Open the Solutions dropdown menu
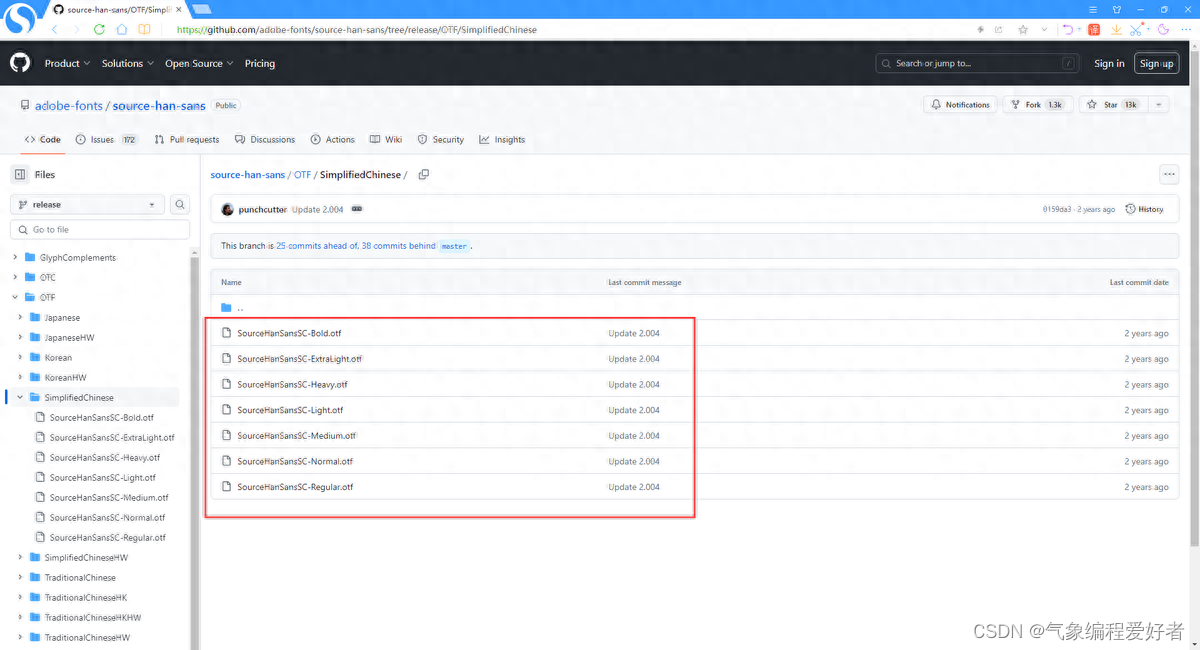The width and height of the screenshot is (1200, 650). click(128, 63)
